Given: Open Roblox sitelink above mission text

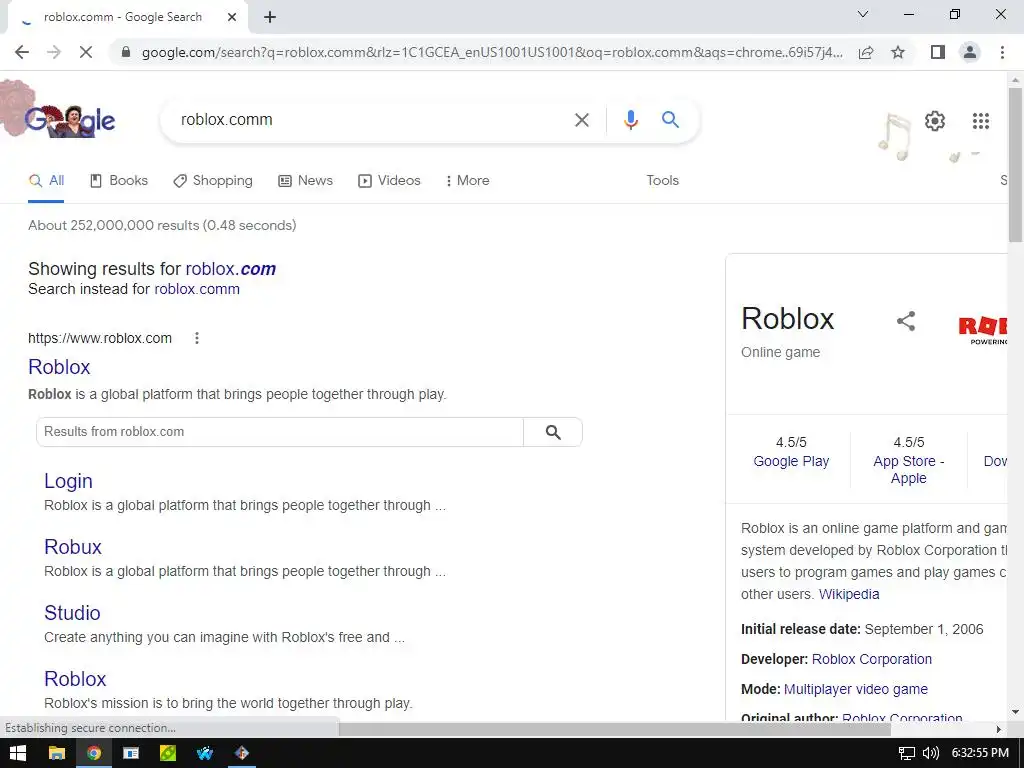Looking at the screenshot, I should click(74, 679).
